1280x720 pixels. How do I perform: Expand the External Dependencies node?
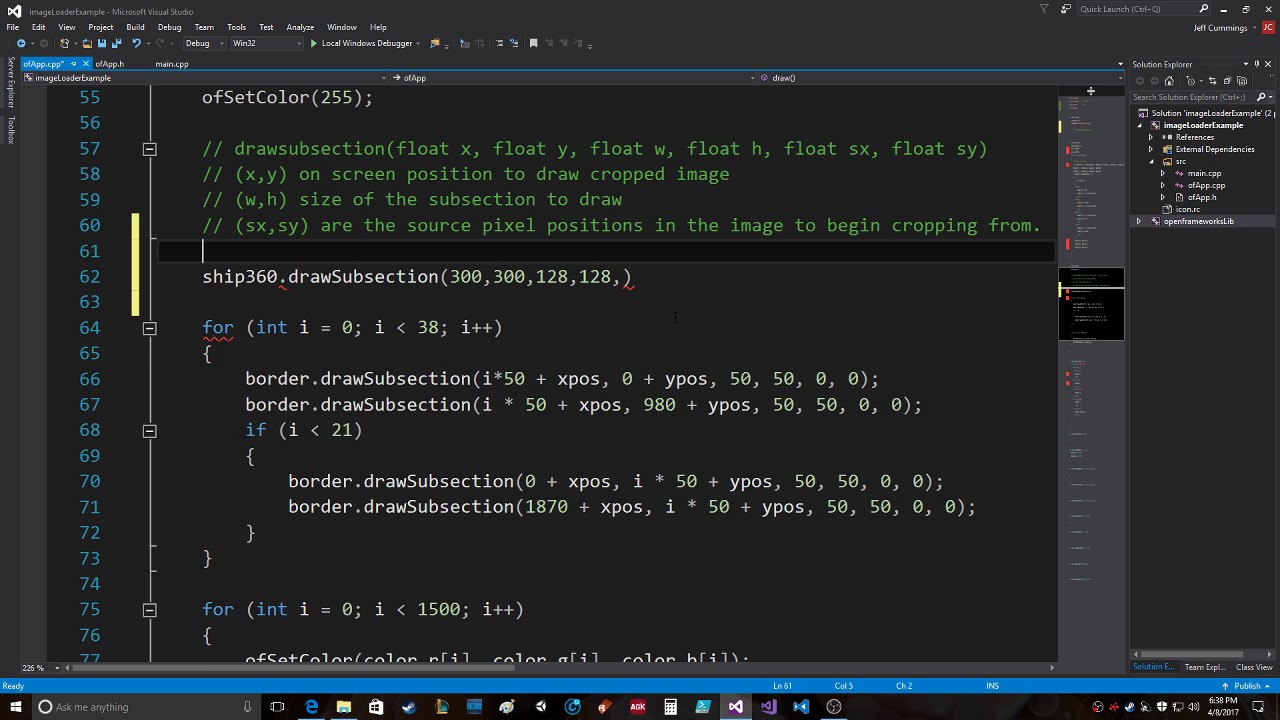point(1151,149)
